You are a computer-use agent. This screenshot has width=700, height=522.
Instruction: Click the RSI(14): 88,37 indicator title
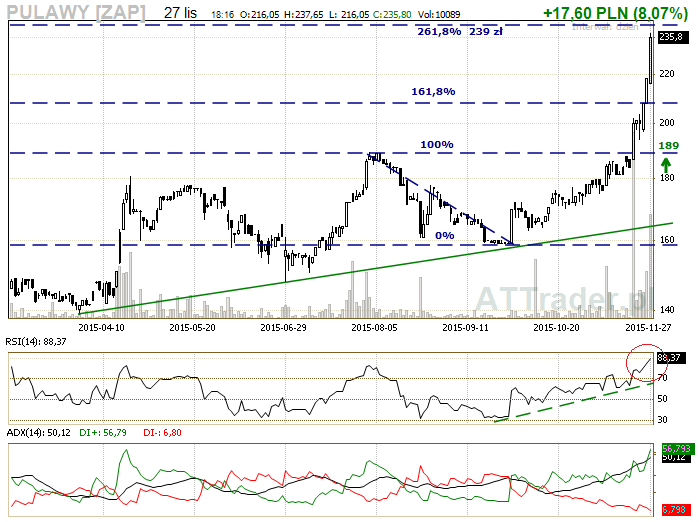coord(36,342)
